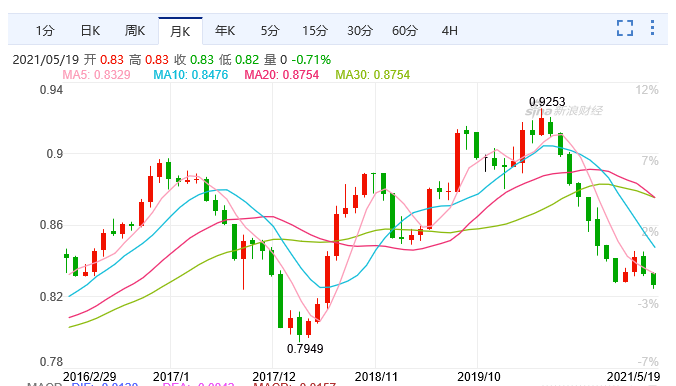The height and width of the screenshot is (386, 676).
Task: Click the fullscreen expand icon
Action: [625, 28]
